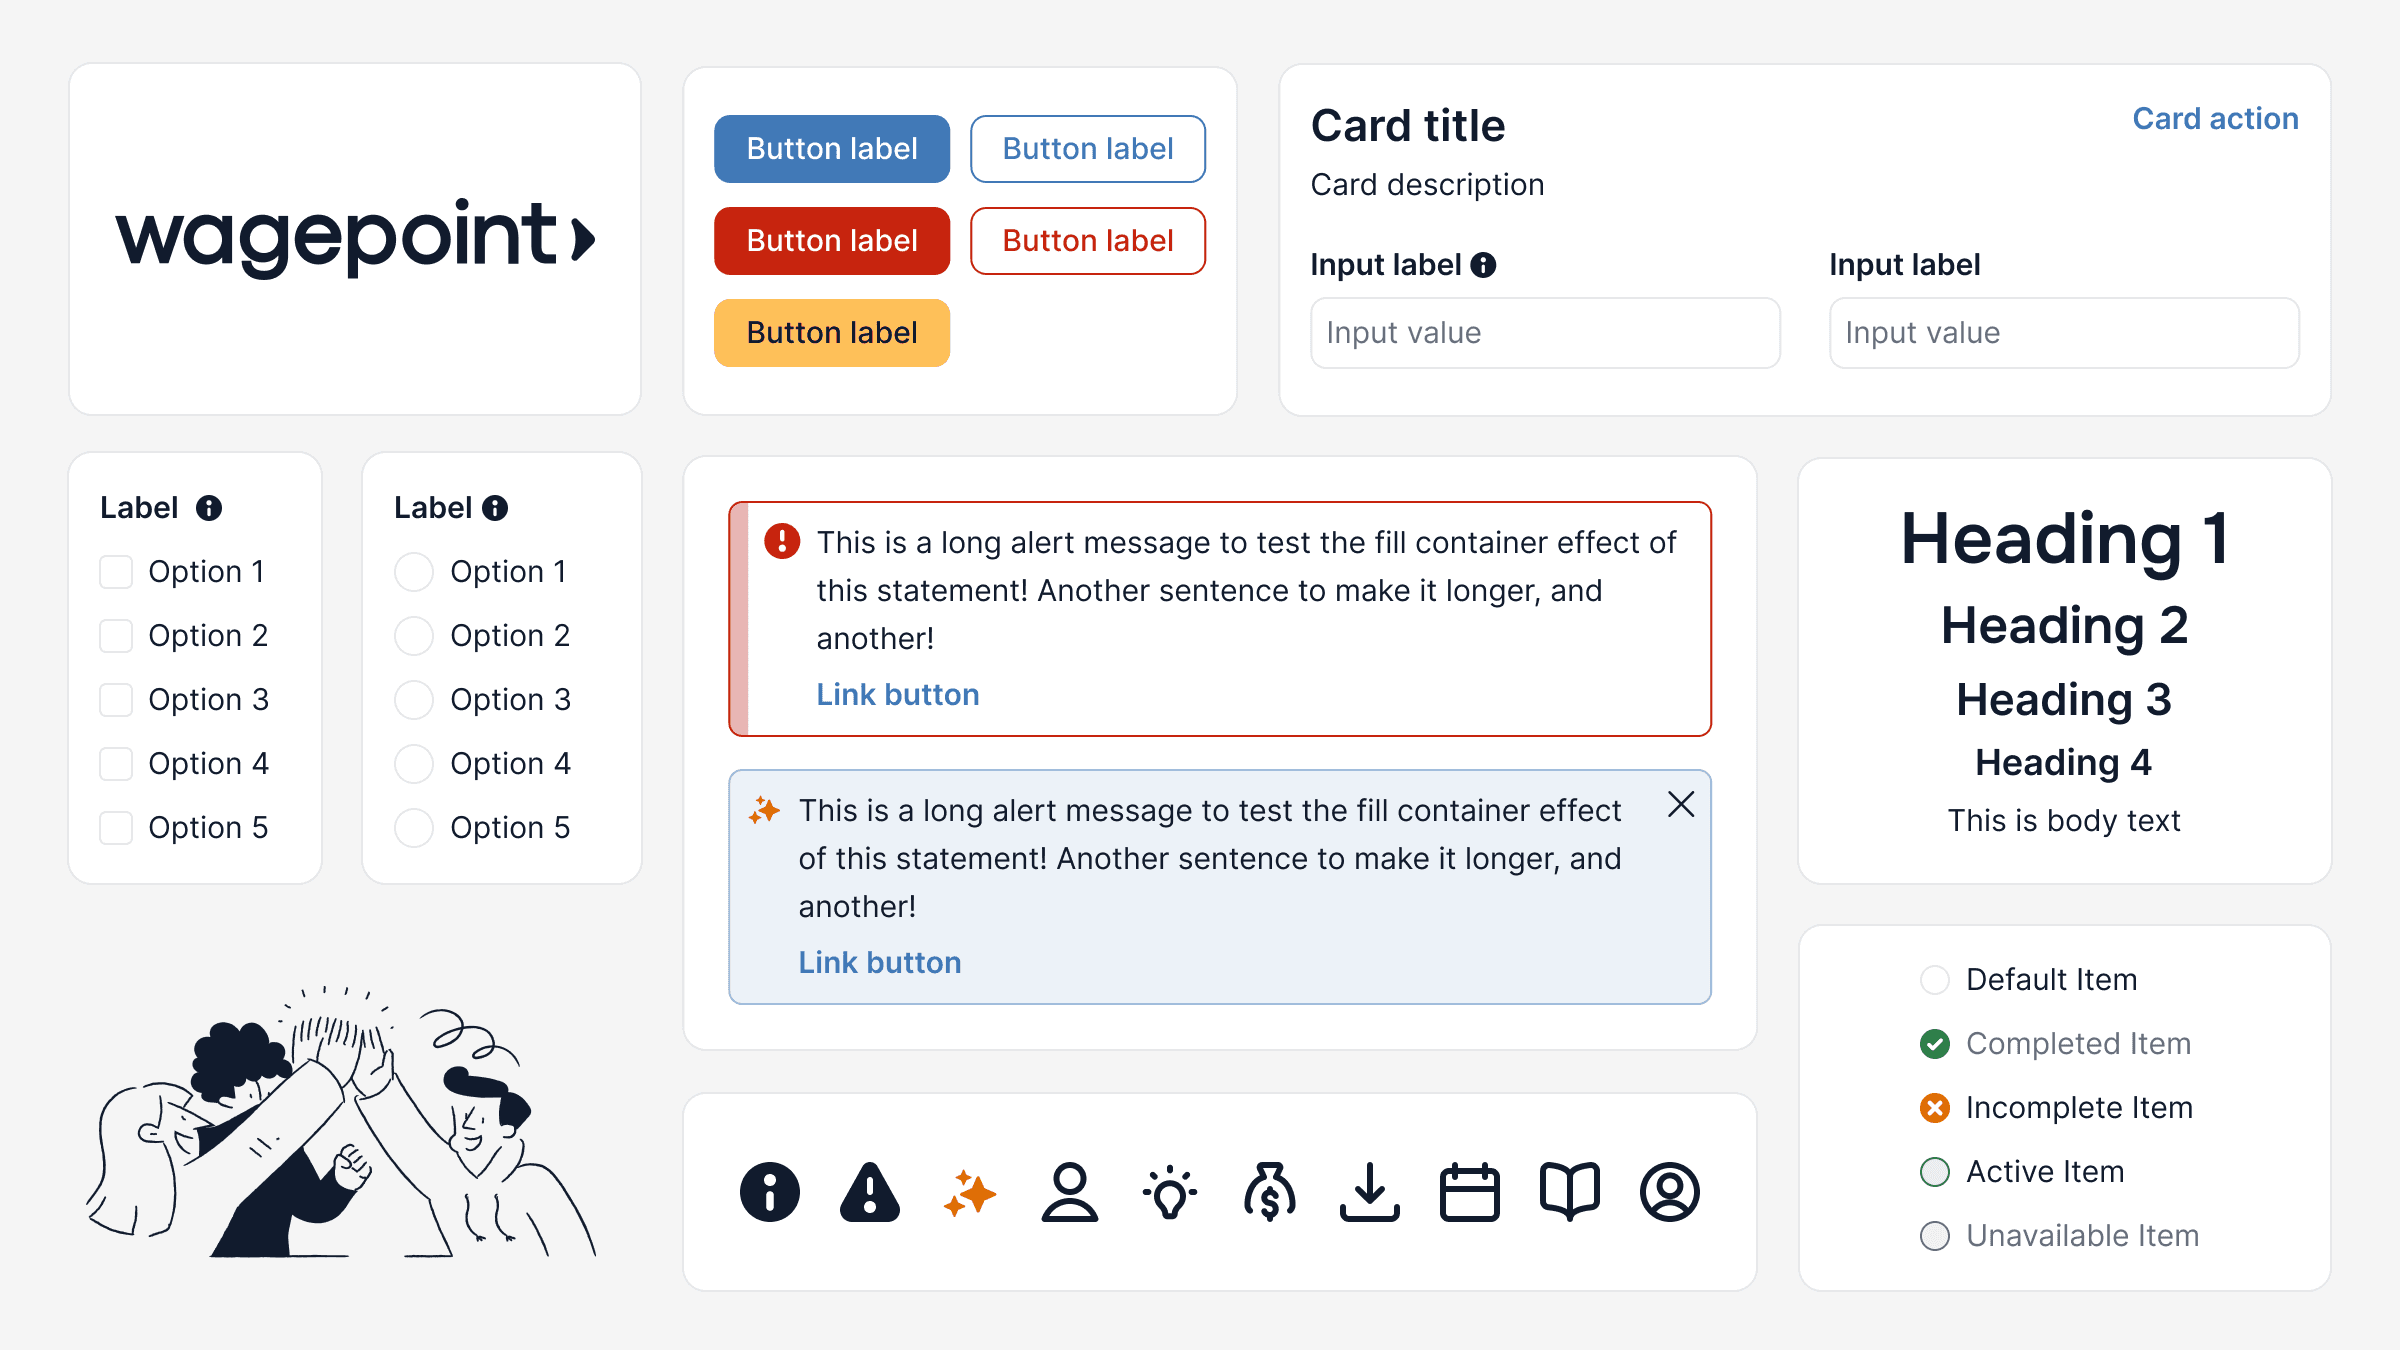Click the orange sparkles icon in icon row
Screen dimensions: 2400x1350
click(969, 1192)
